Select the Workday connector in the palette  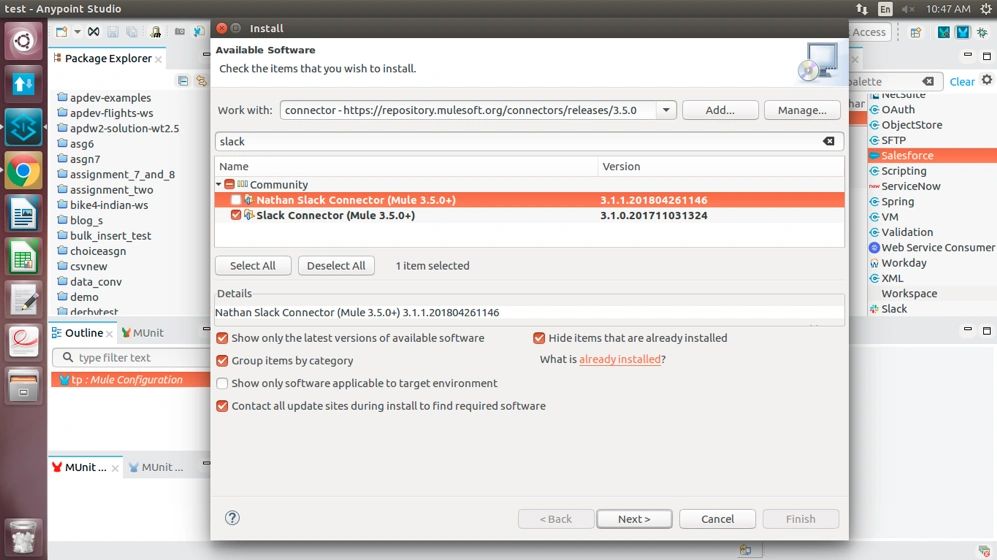pyautogui.click(x=897, y=263)
